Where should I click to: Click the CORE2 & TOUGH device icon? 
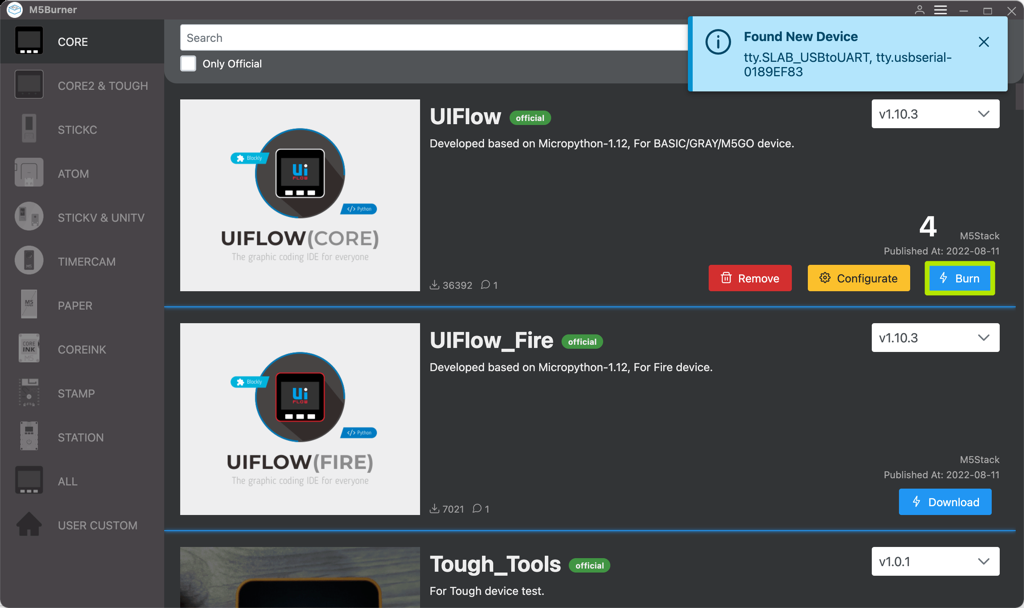29,85
